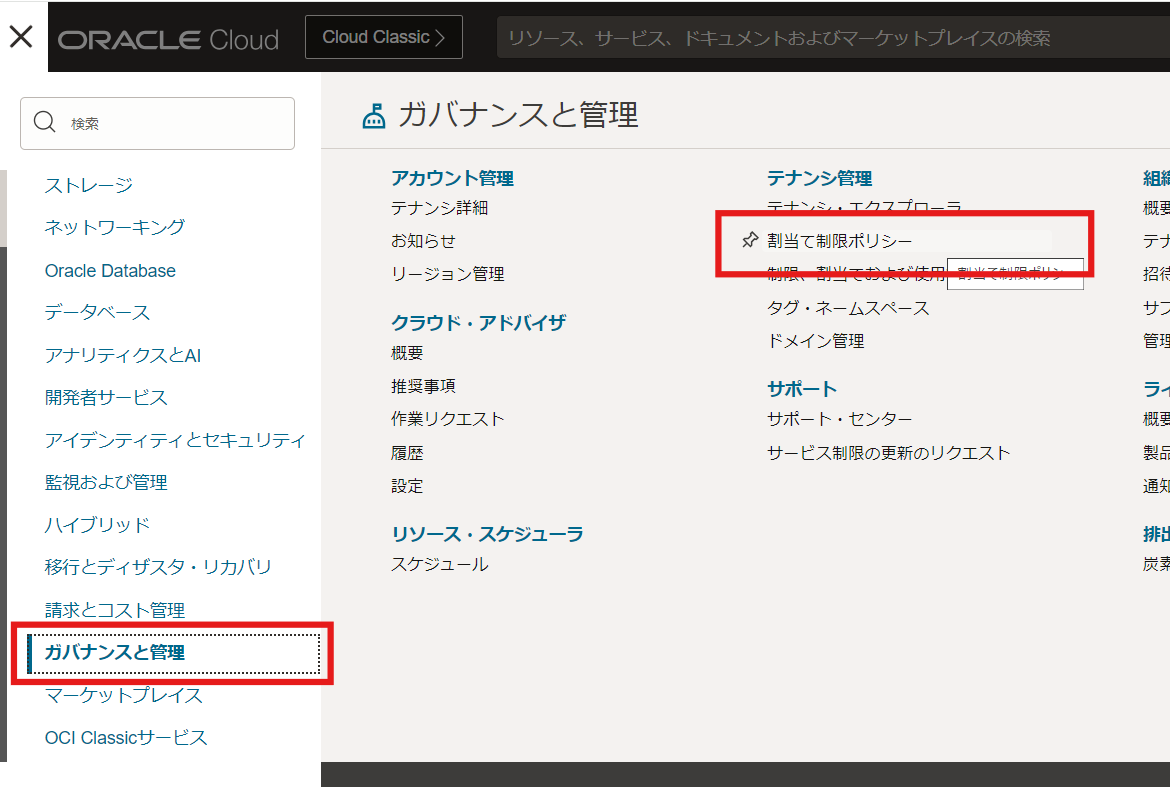Close the navigation menu with X icon
Image resolution: width=1170 pixels, height=787 pixels.
click(21, 37)
